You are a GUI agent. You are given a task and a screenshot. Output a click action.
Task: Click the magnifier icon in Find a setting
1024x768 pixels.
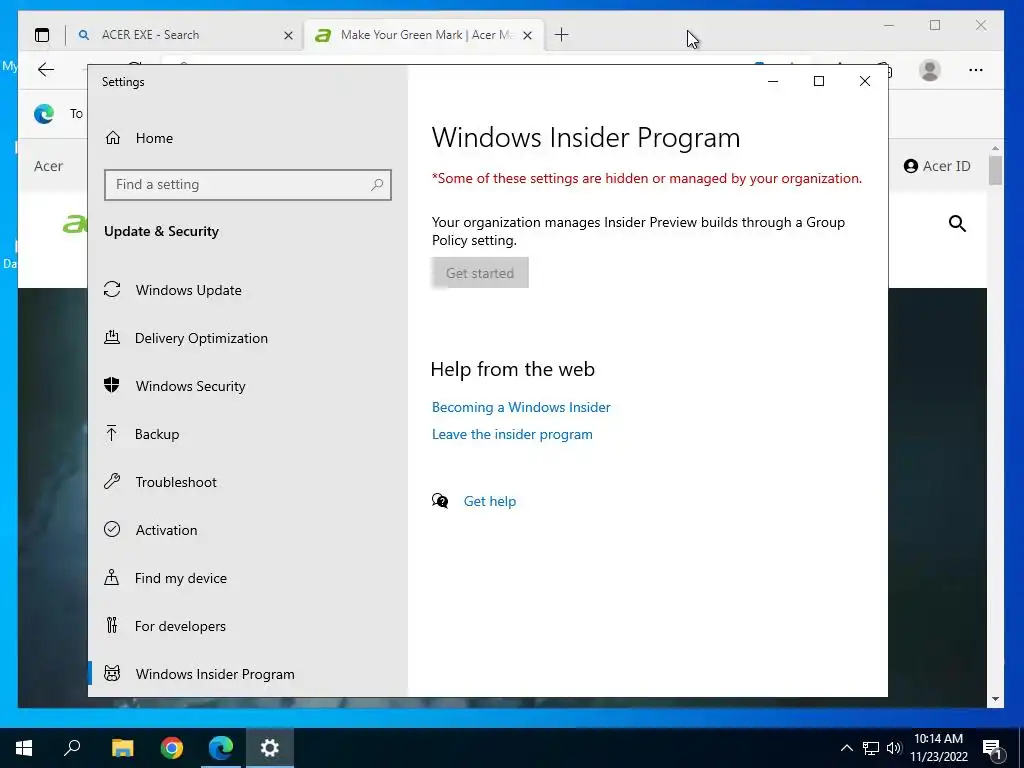(377, 185)
